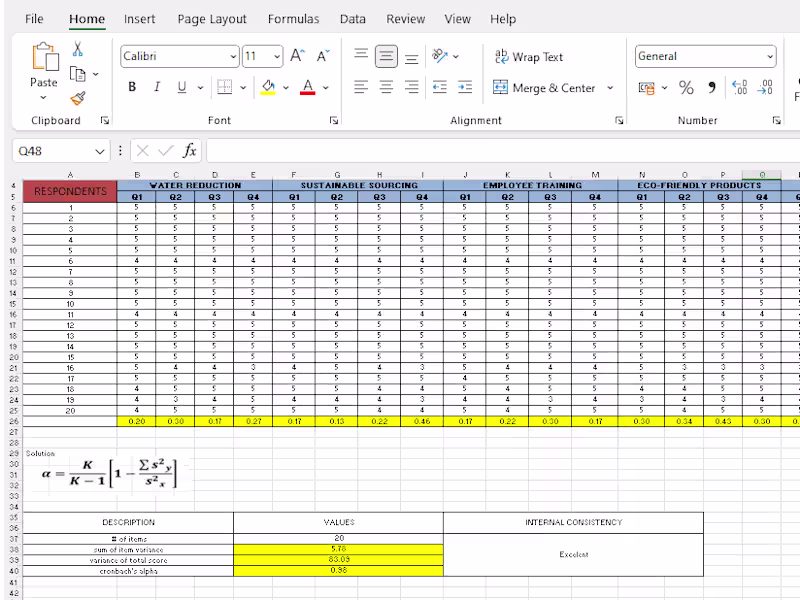Click Accounting Number Format icon

tap(646, 88)
